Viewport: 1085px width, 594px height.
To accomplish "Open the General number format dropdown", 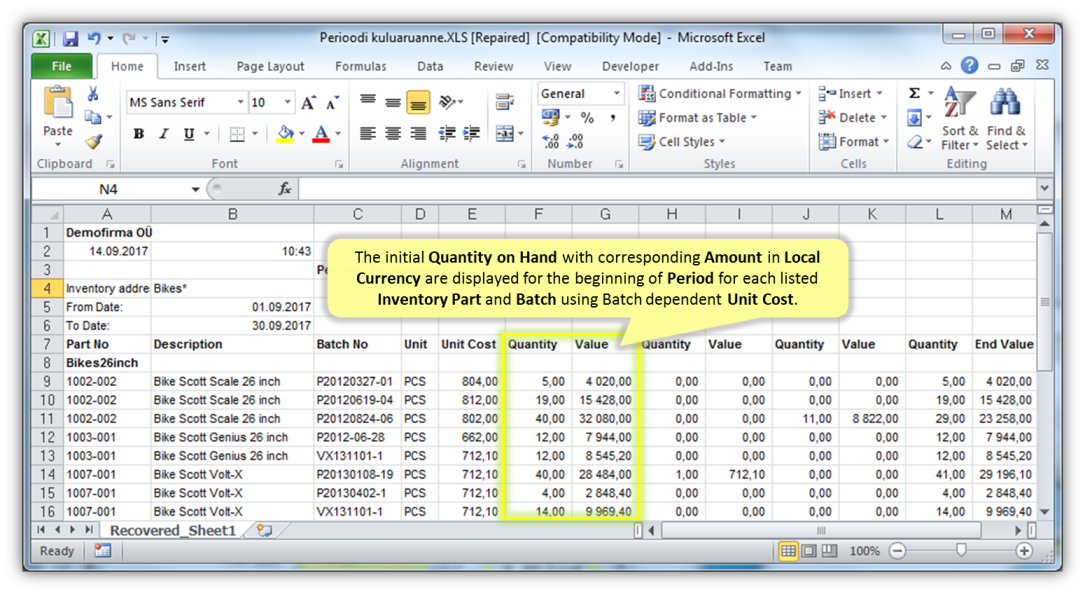I will 616,93.
